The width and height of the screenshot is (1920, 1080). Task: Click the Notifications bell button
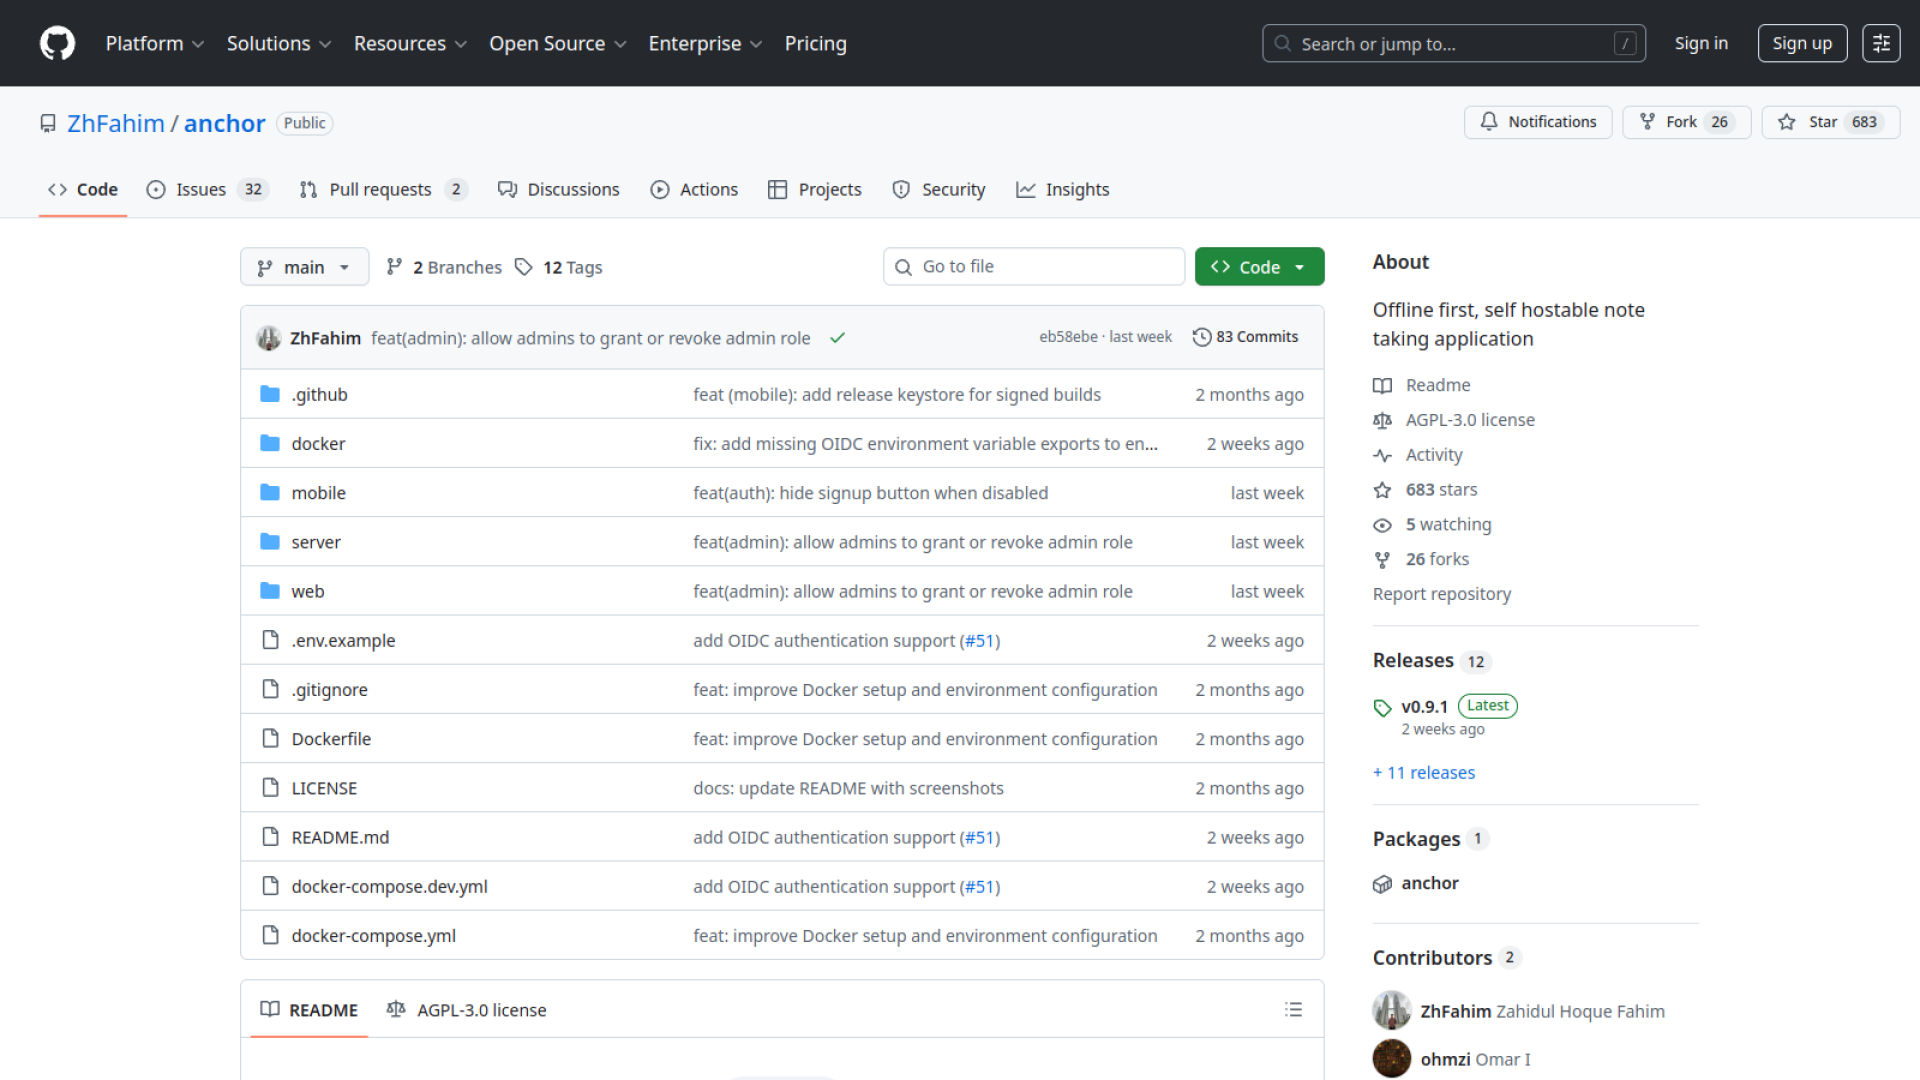click(x=1538, y=122)
